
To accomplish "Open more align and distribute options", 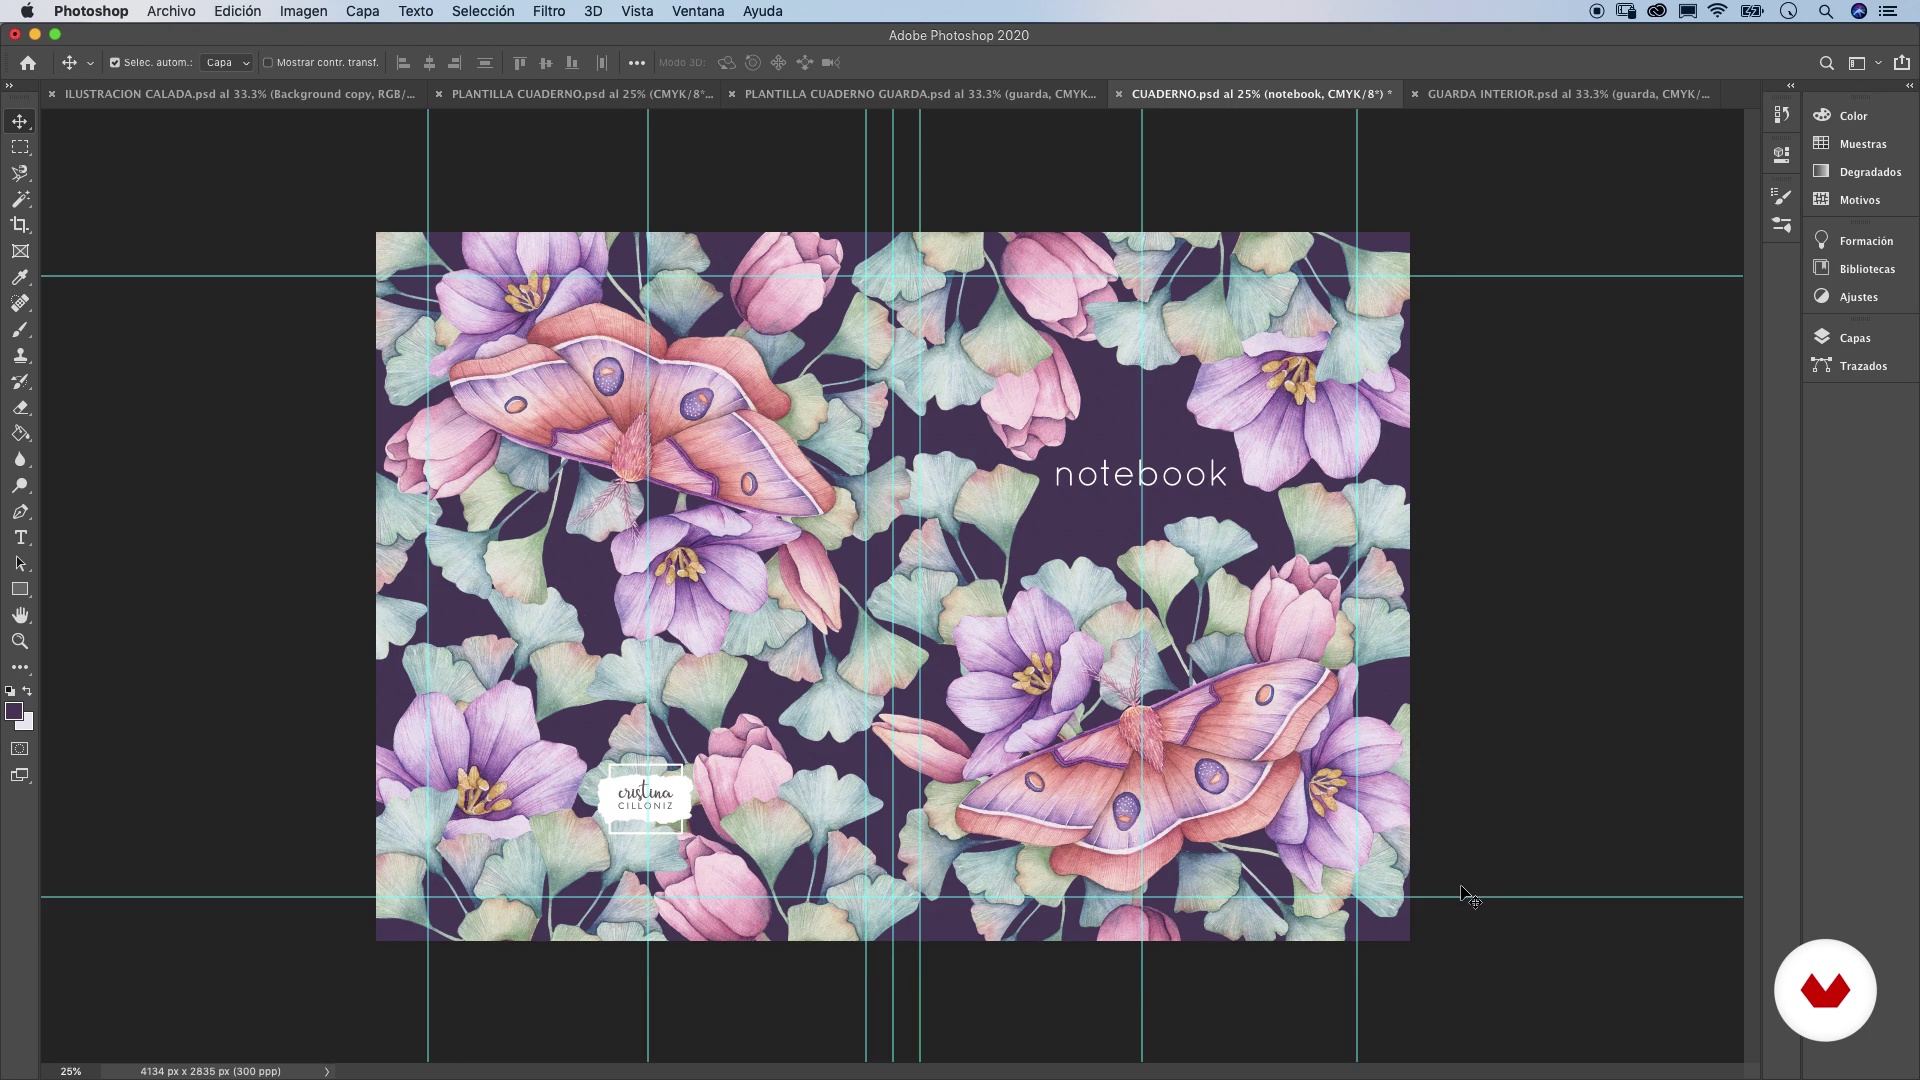I will (x=637, y=63).
